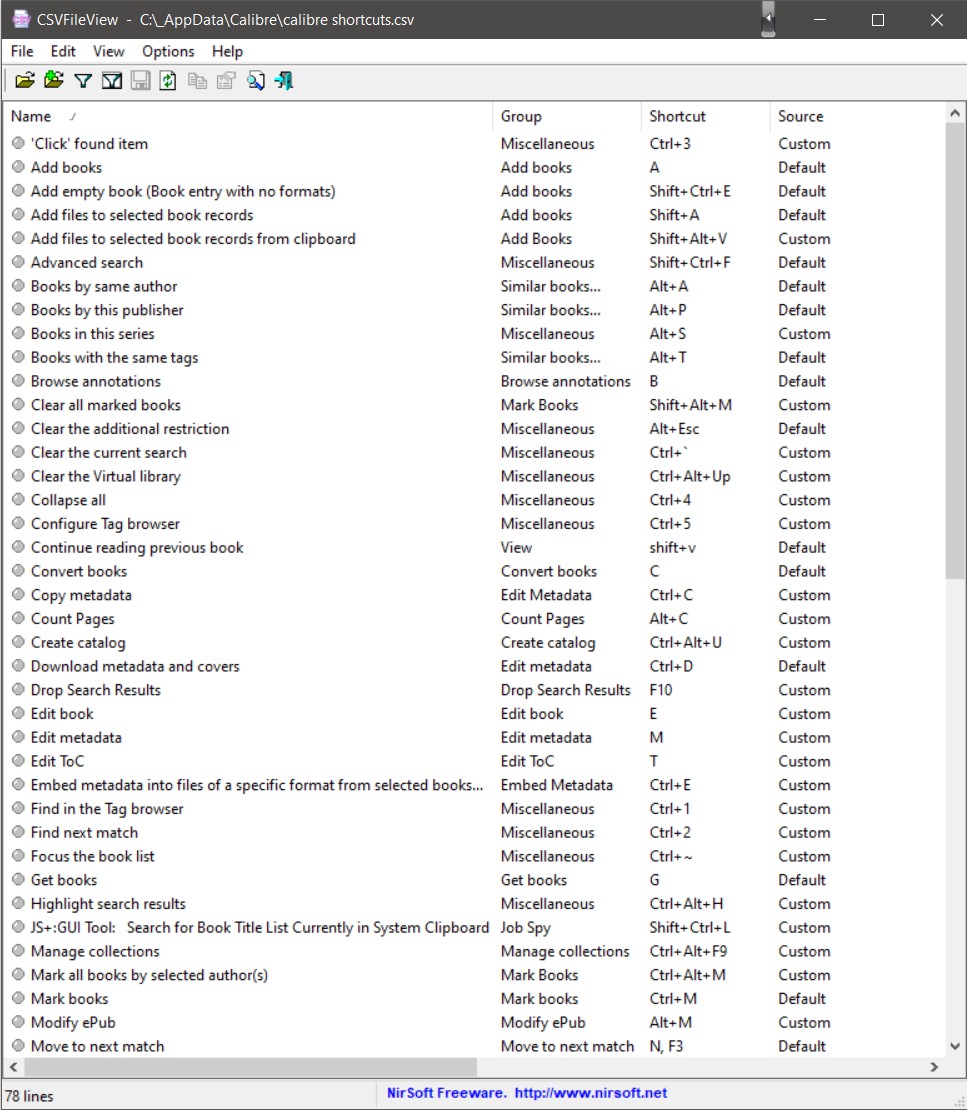Click the 'Shift+Alt+V' shortcut cell

pyautogui.click(x=688, y=239)
